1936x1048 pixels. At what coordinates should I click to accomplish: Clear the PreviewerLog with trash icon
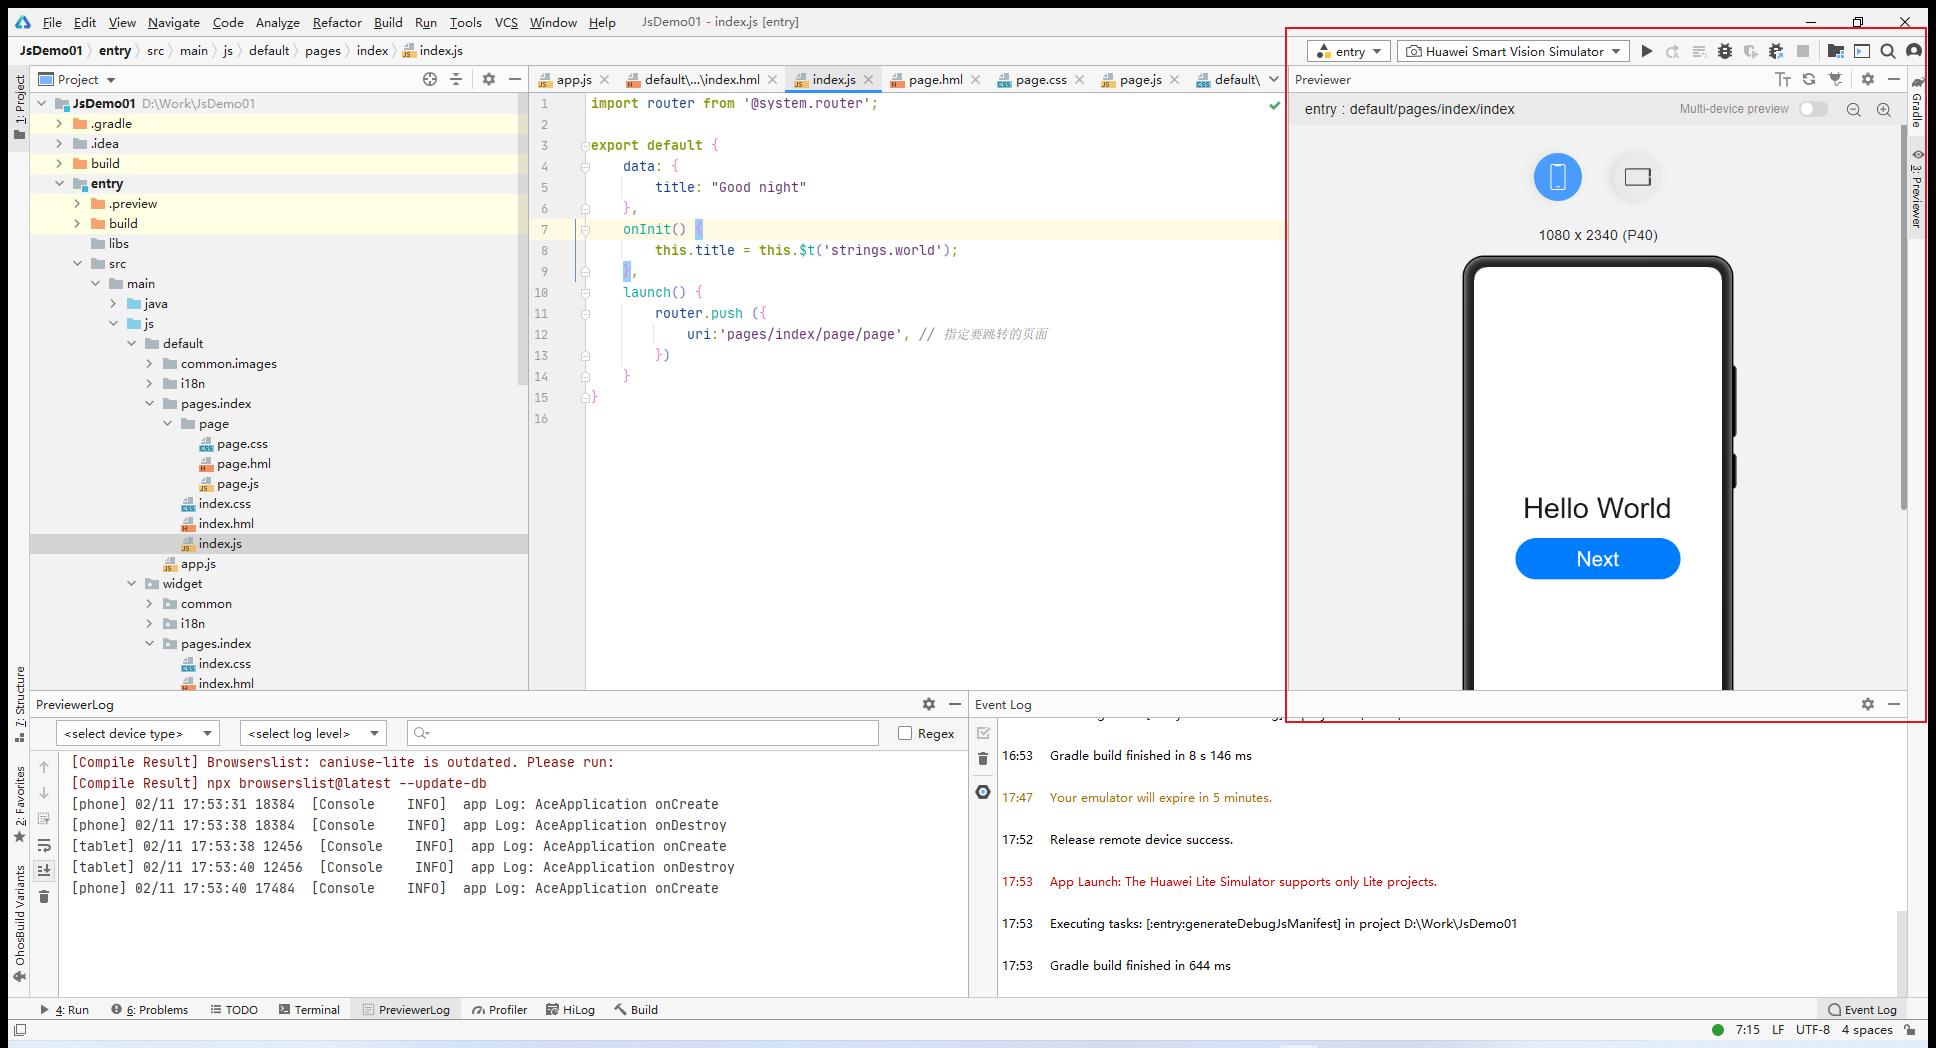click(x=44, y=896)
